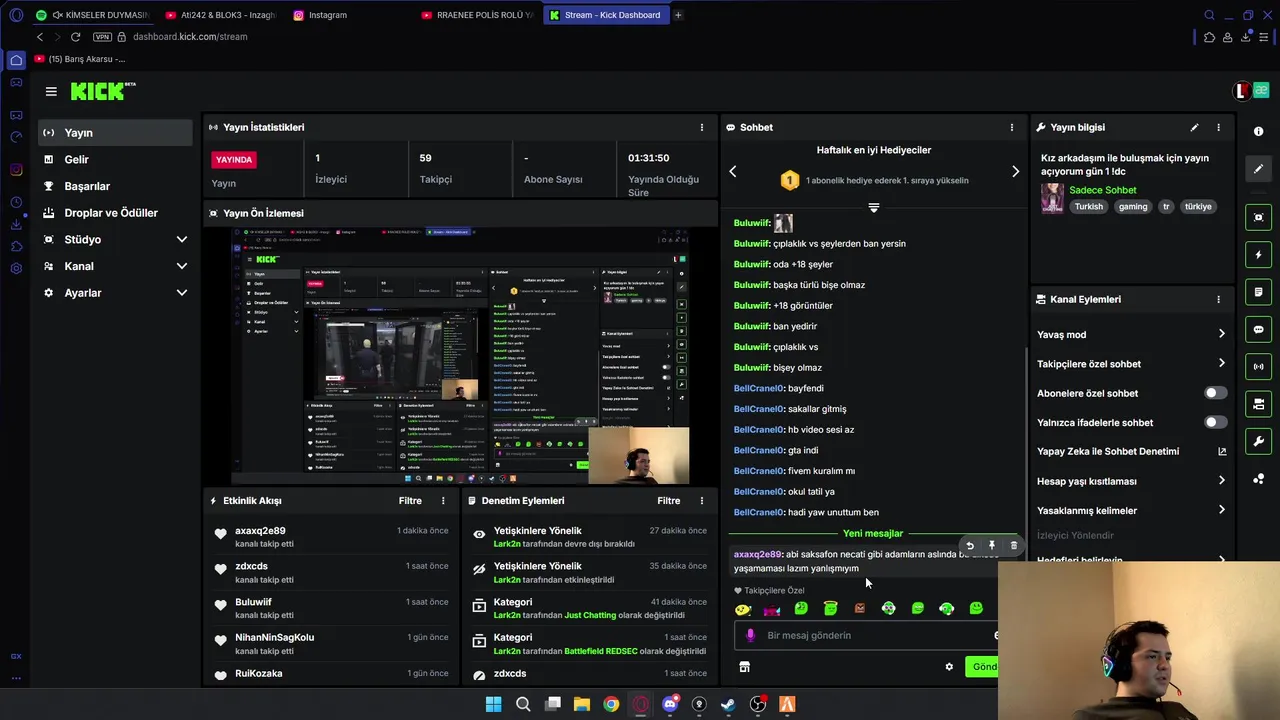This screenshot has width=1280, height=720.
Task: Edit stream info with pencil icon in Yayın bilgisi
Action: 1194,127
